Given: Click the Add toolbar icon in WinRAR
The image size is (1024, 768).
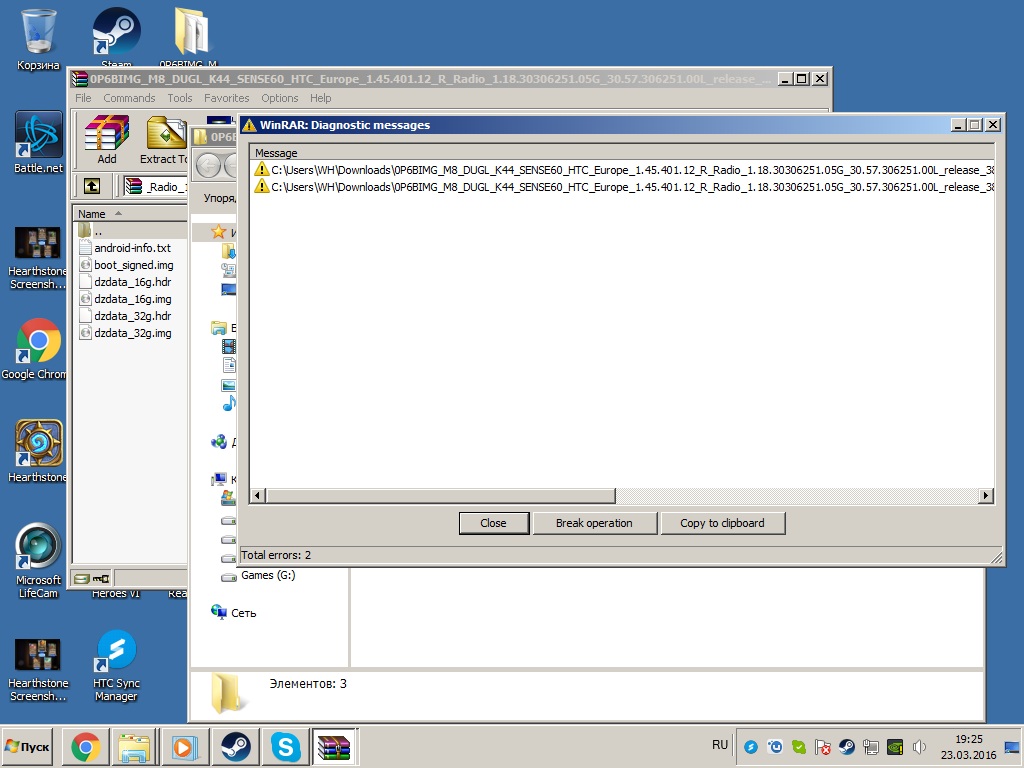Looking at the screenshot, I should [106, 140].
